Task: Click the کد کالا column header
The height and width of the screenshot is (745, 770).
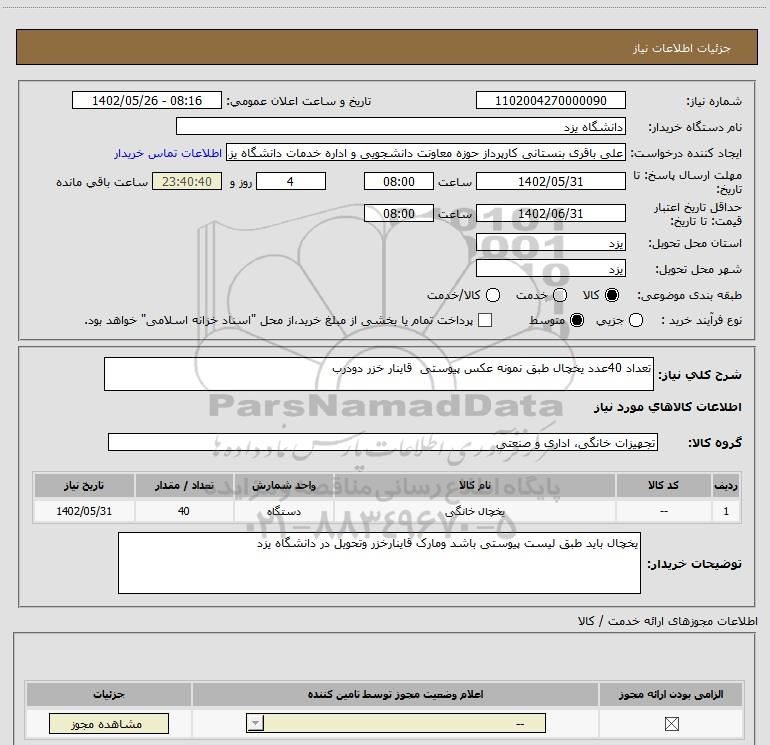Action: coord(663,486)
